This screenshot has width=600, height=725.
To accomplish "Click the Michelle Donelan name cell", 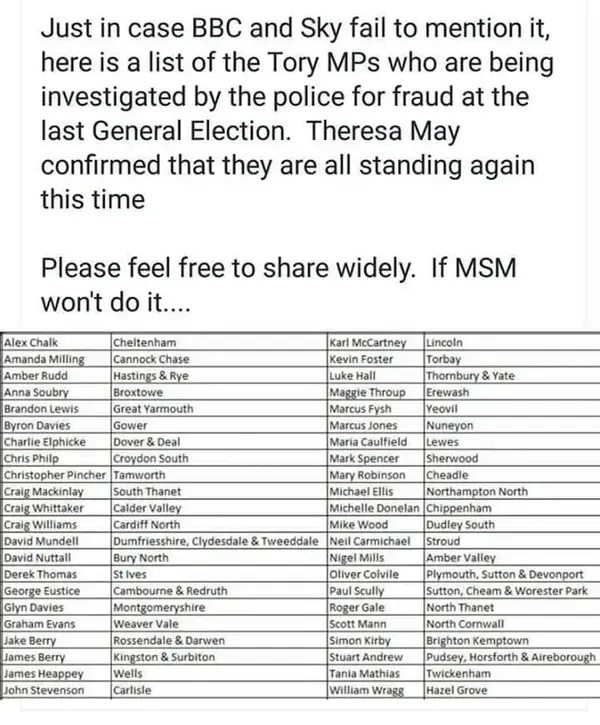I will (375, 508).
